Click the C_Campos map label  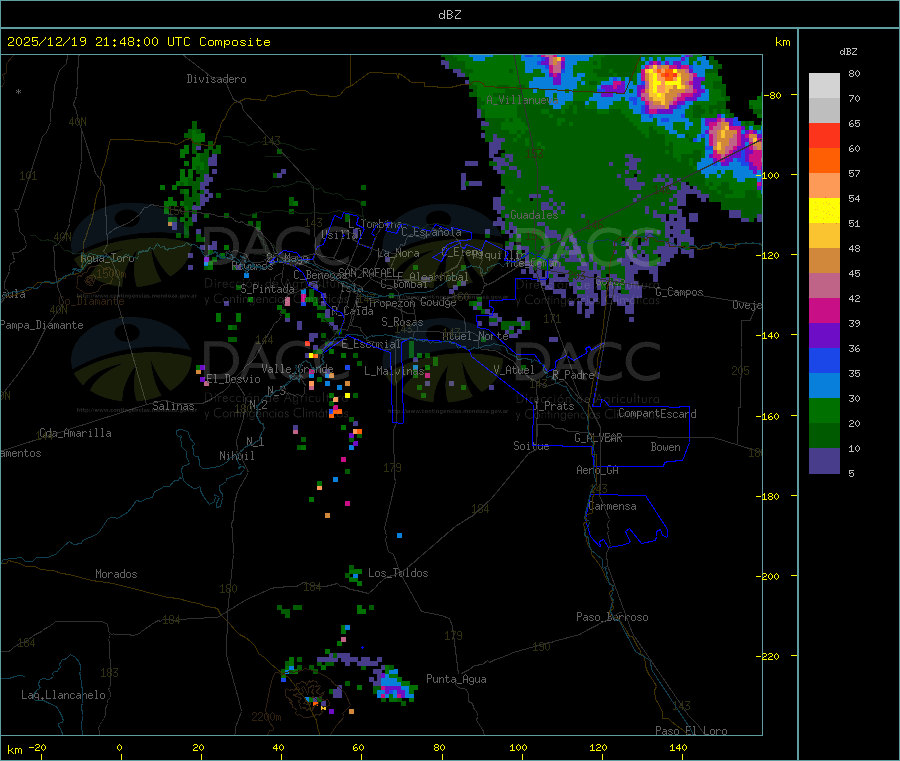[x=679, y=292]
